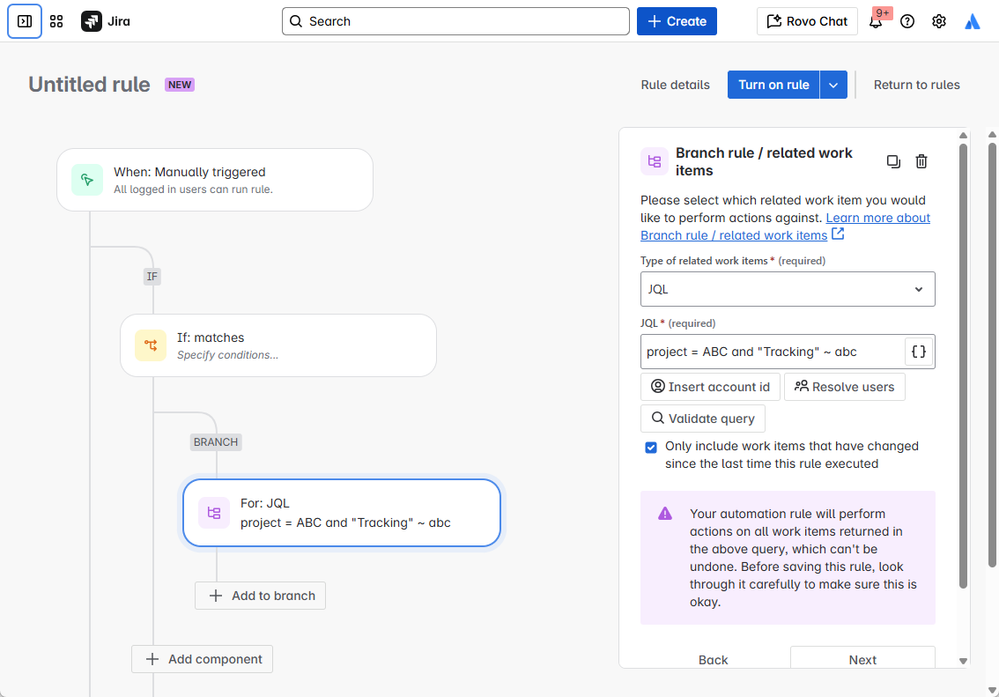Open Rule details

coord(675,85)
